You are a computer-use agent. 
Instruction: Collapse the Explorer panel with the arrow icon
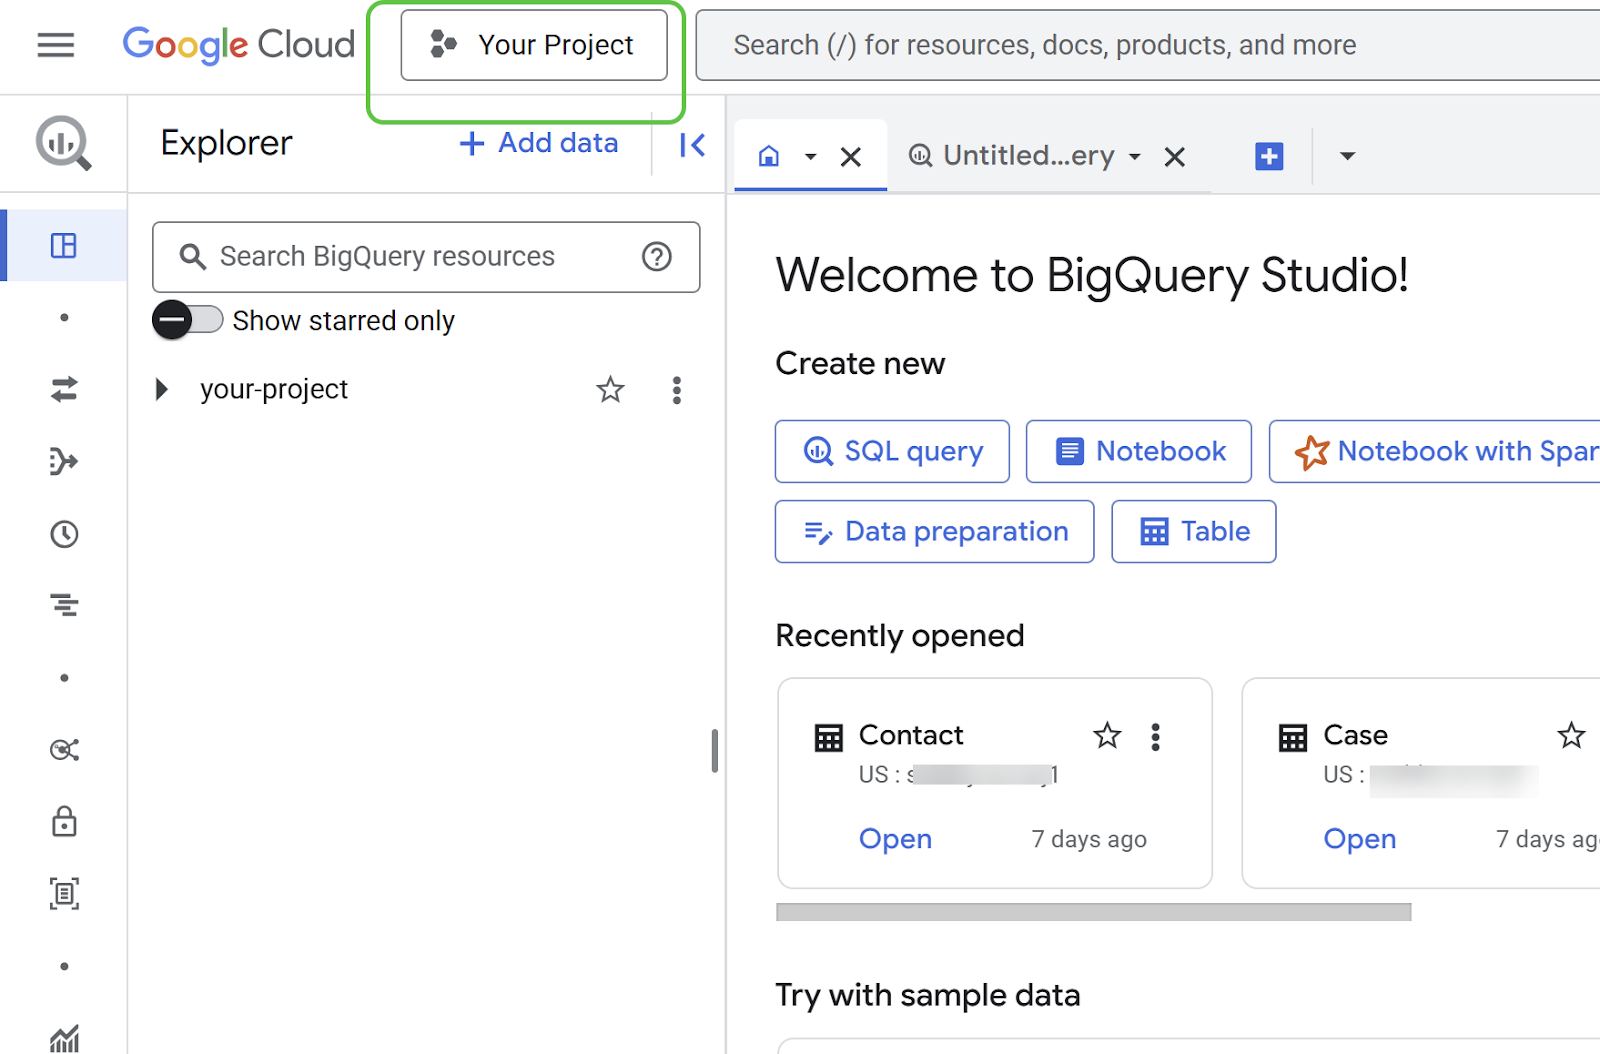[692, 145]
